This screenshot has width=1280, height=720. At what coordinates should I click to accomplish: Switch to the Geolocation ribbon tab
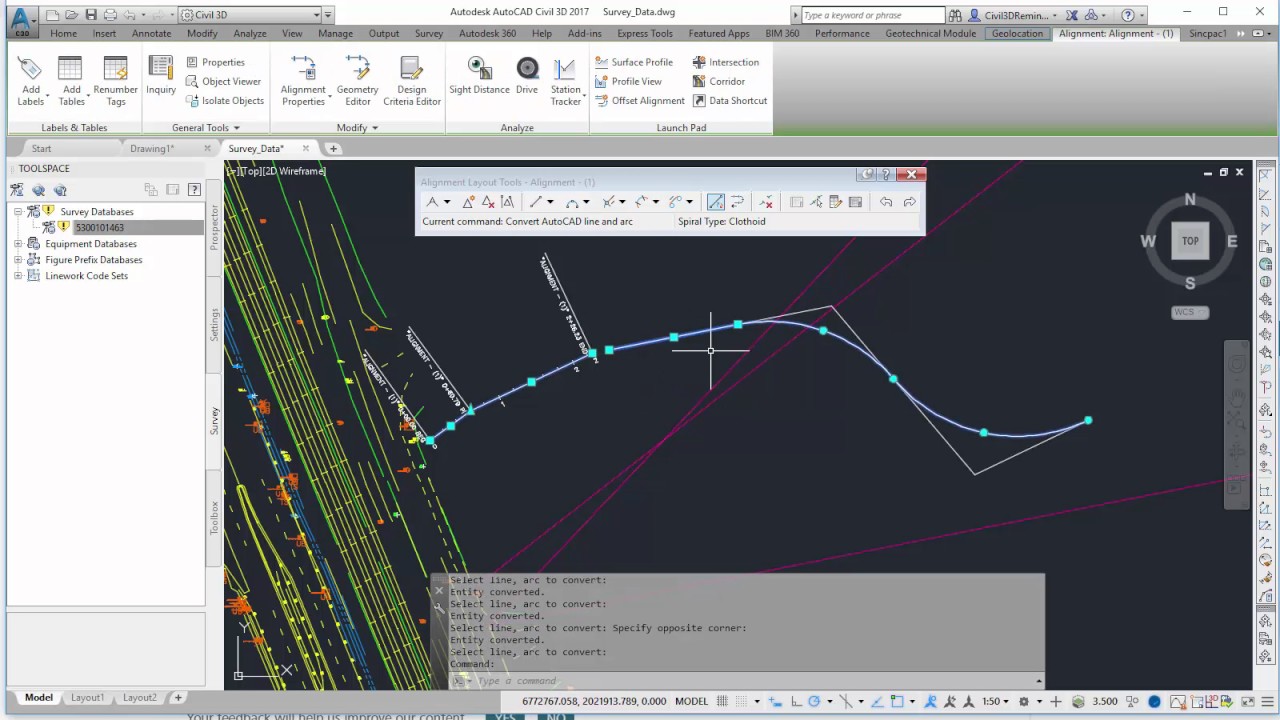click(x=1017, y=33)
